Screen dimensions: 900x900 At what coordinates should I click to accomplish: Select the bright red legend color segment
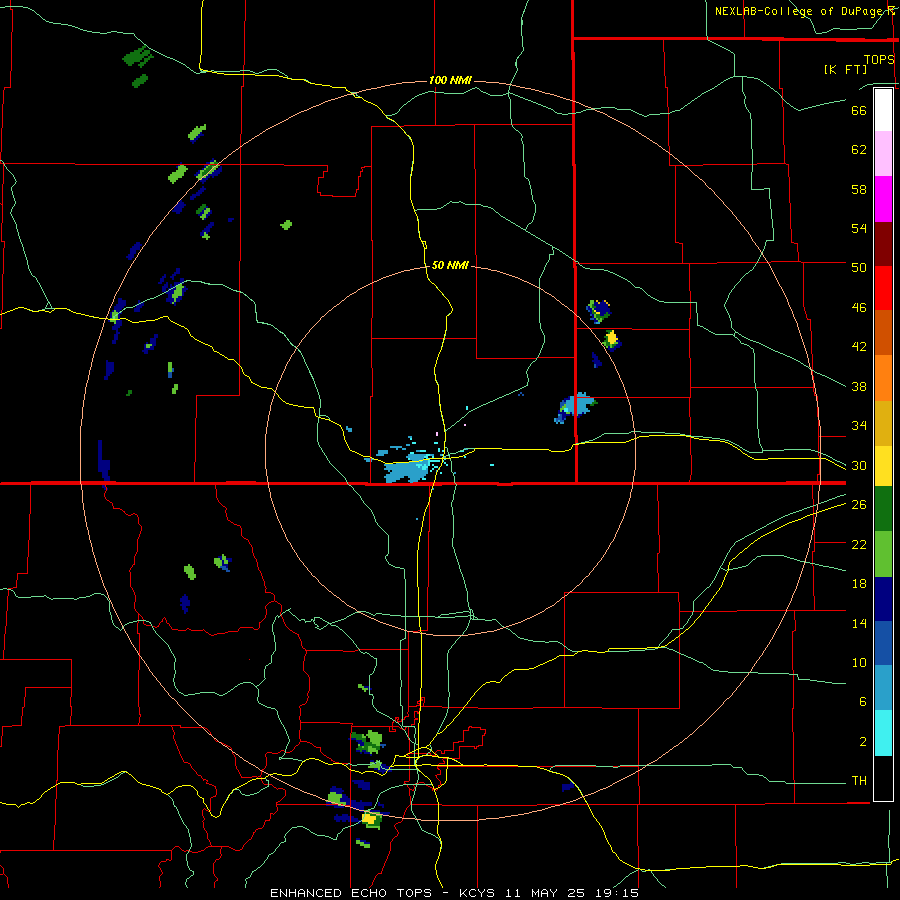coord(883,288)
